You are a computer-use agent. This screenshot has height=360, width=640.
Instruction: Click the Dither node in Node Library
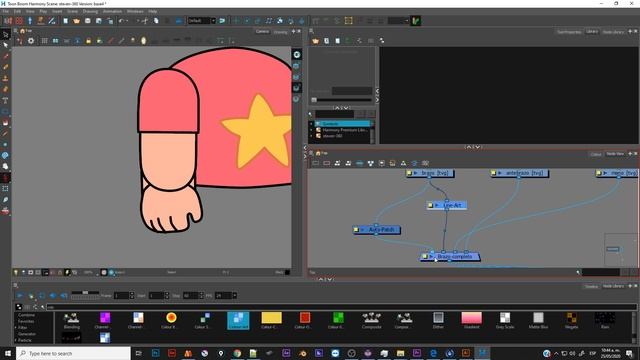[438, 320]
